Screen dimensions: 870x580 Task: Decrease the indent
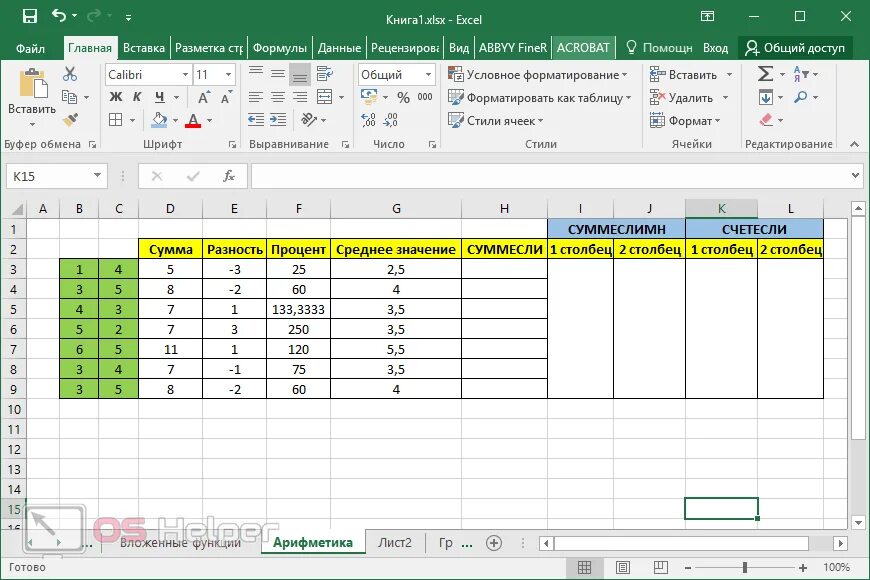(x=256, y=120)
